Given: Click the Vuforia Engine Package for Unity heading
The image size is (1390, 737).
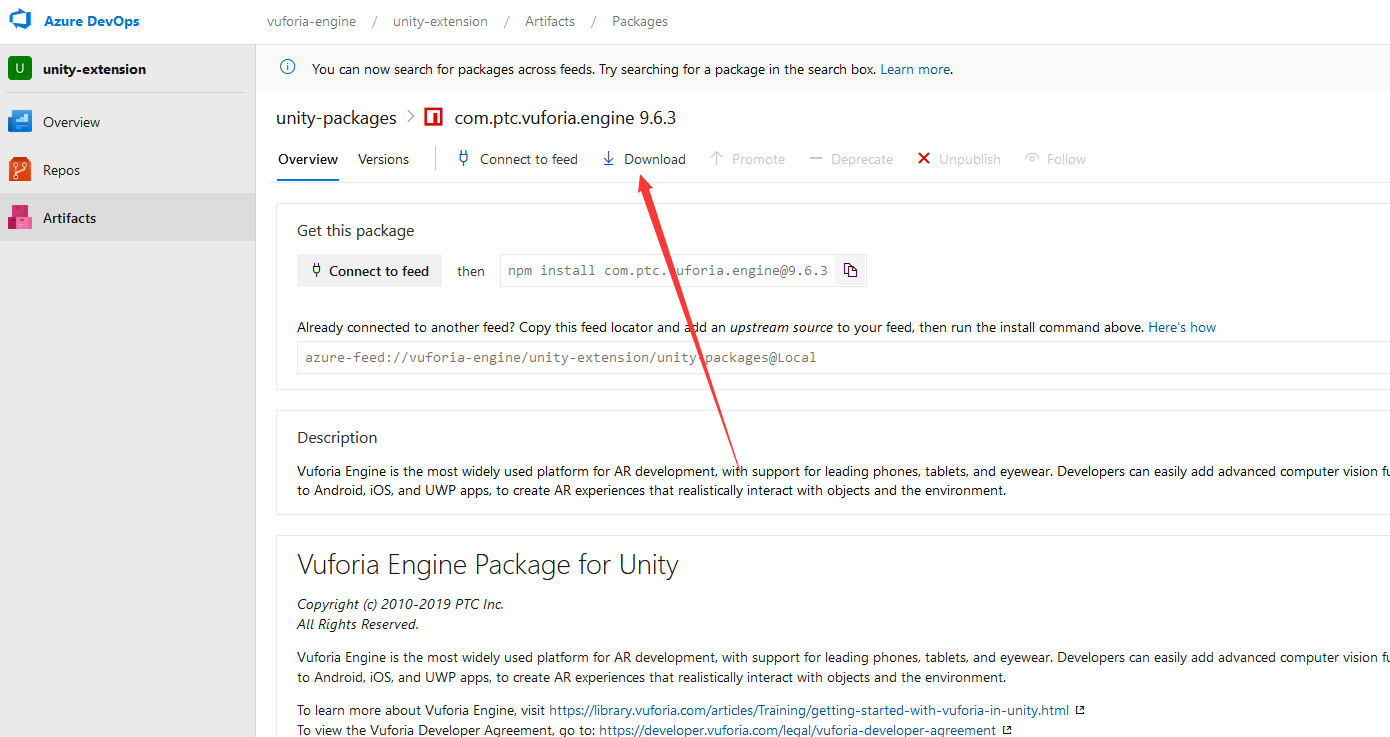Looking at the screenshot, I should [x=488, y=565].
